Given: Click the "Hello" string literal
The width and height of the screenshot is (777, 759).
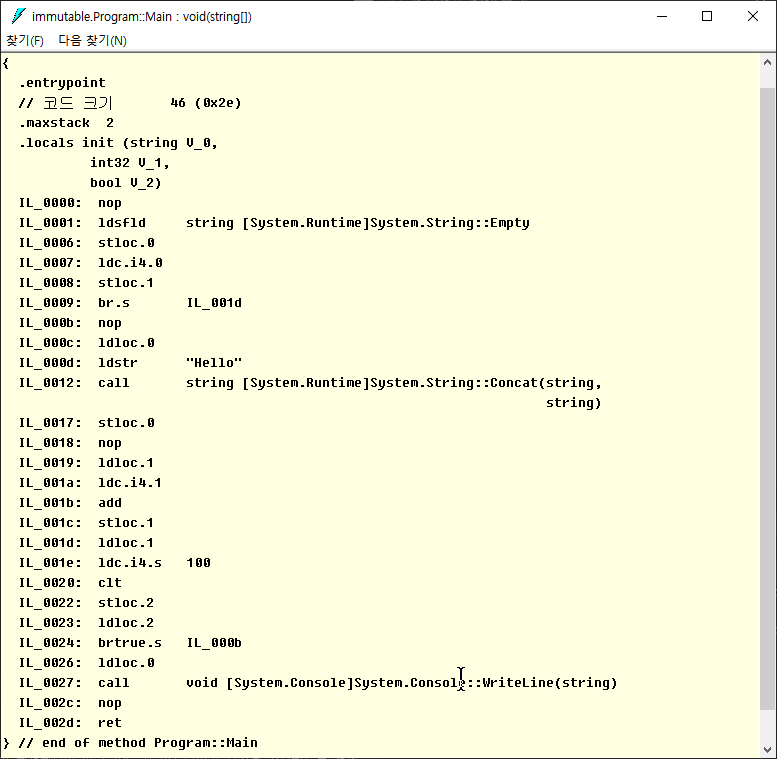Looking at the screenshot, I should 214,363.
